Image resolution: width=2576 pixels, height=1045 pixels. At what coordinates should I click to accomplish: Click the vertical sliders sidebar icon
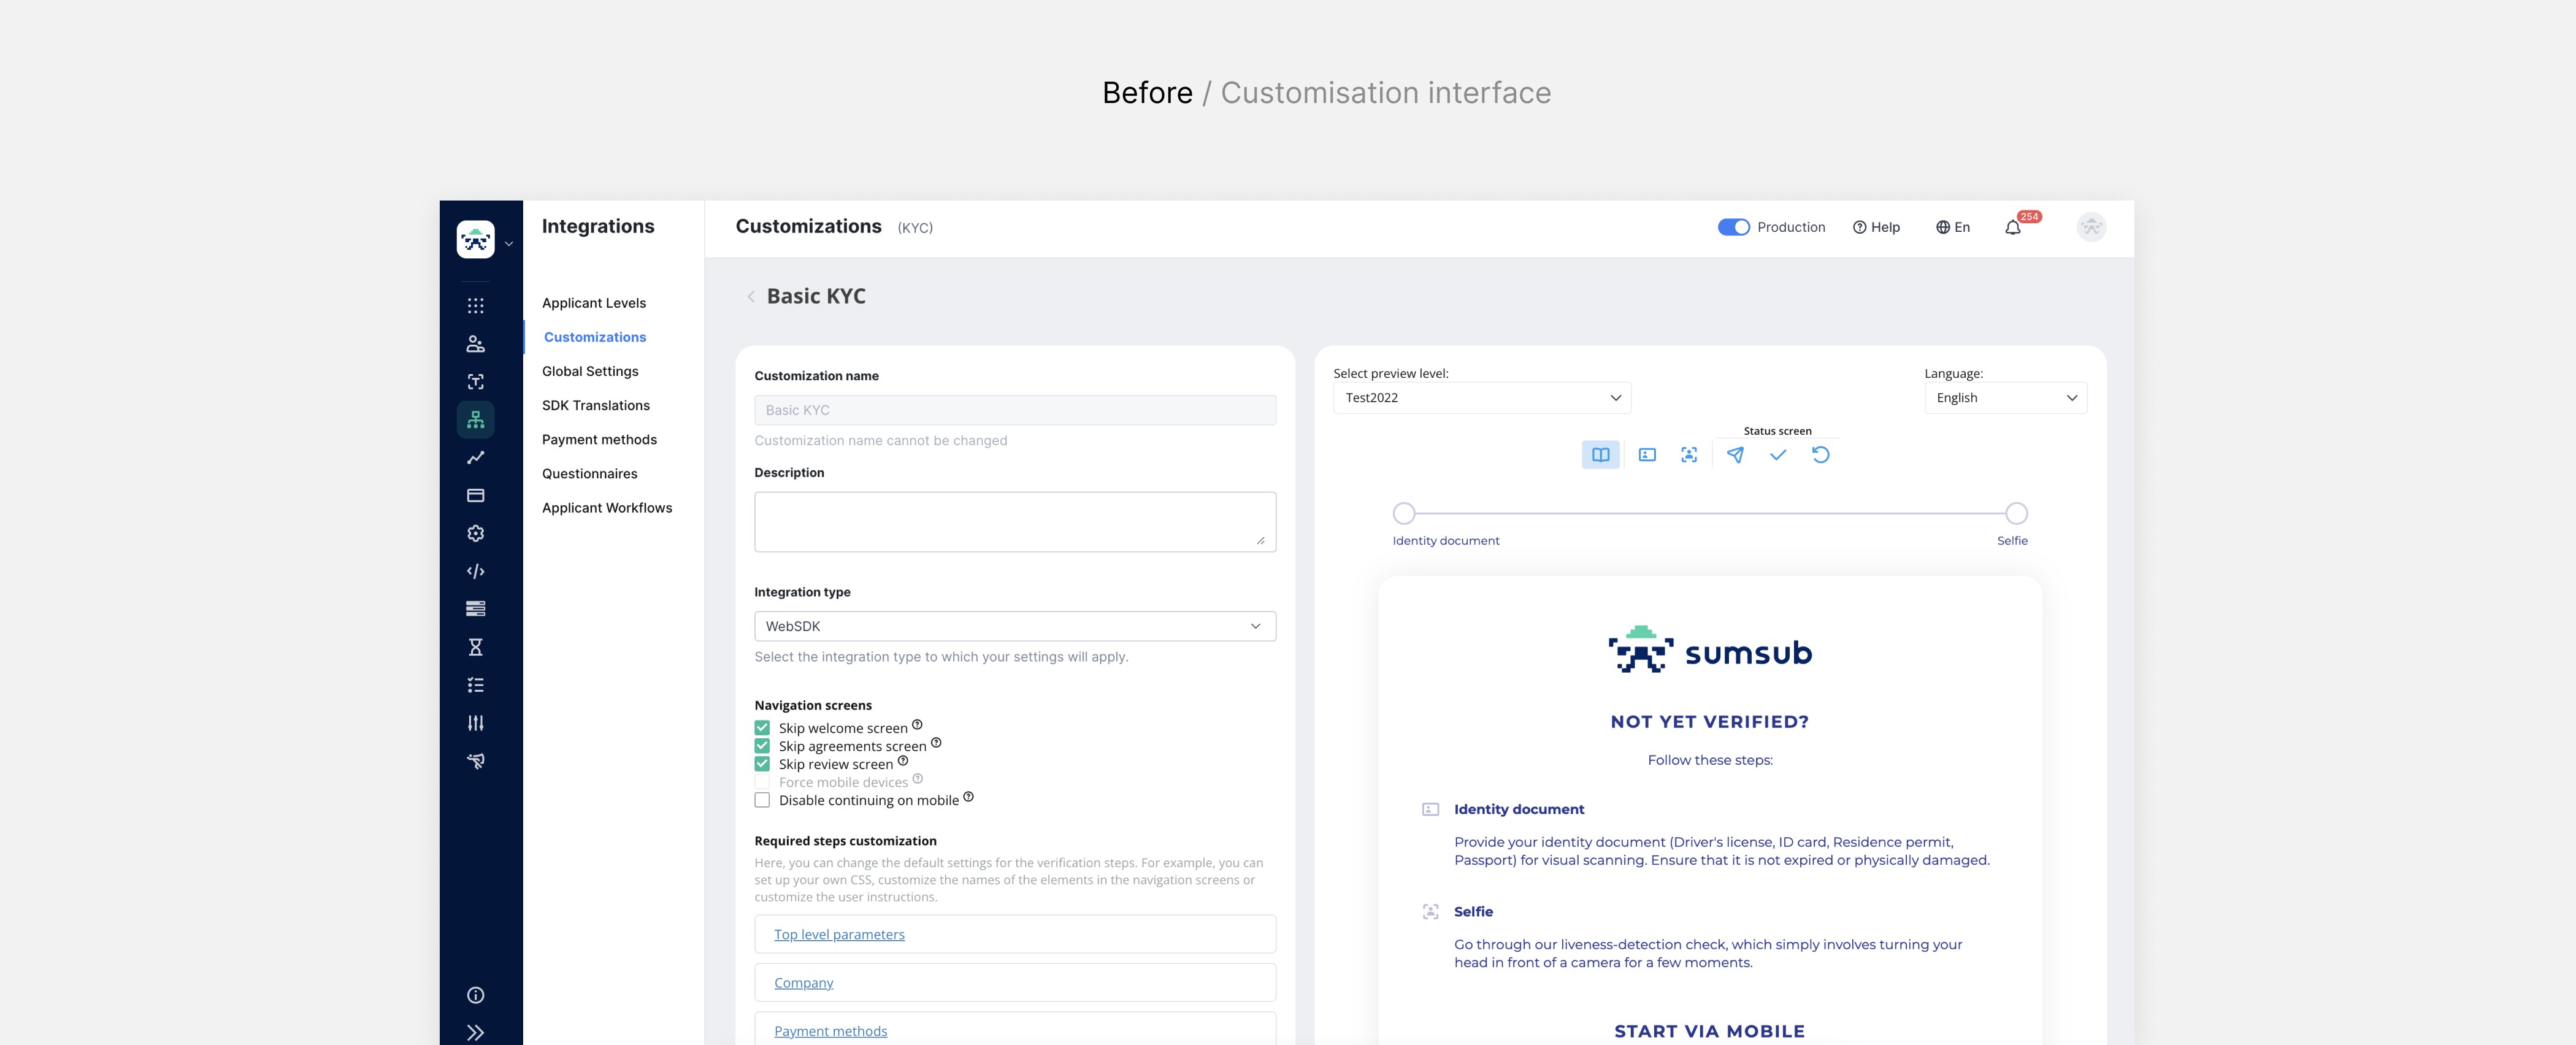point(476,723)
